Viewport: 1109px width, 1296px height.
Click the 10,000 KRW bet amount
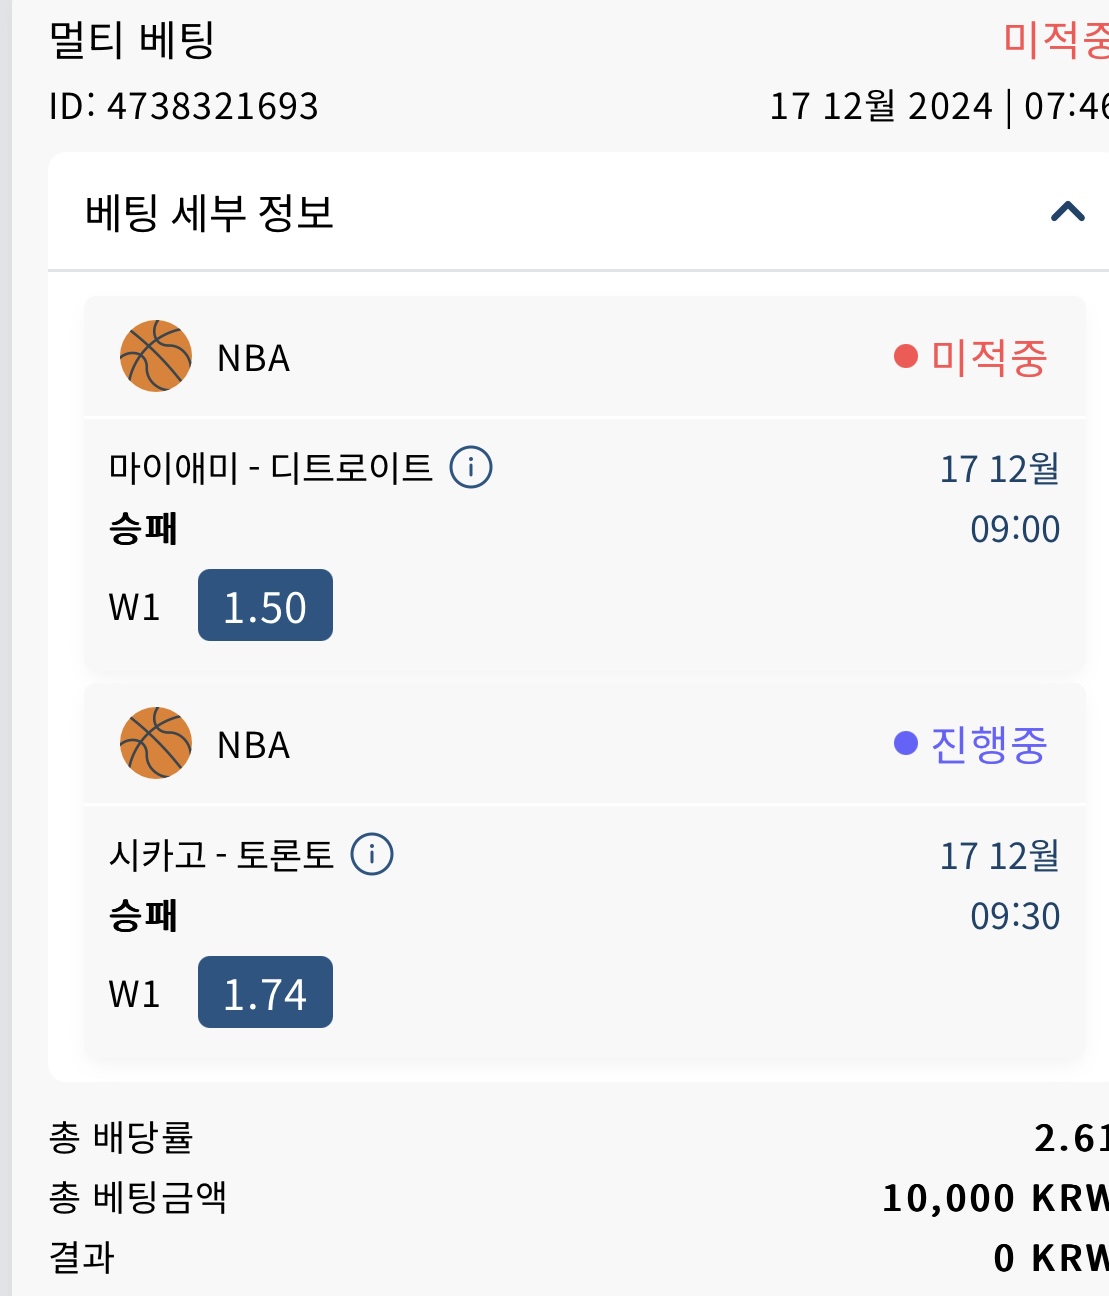tap(995, 1197)
